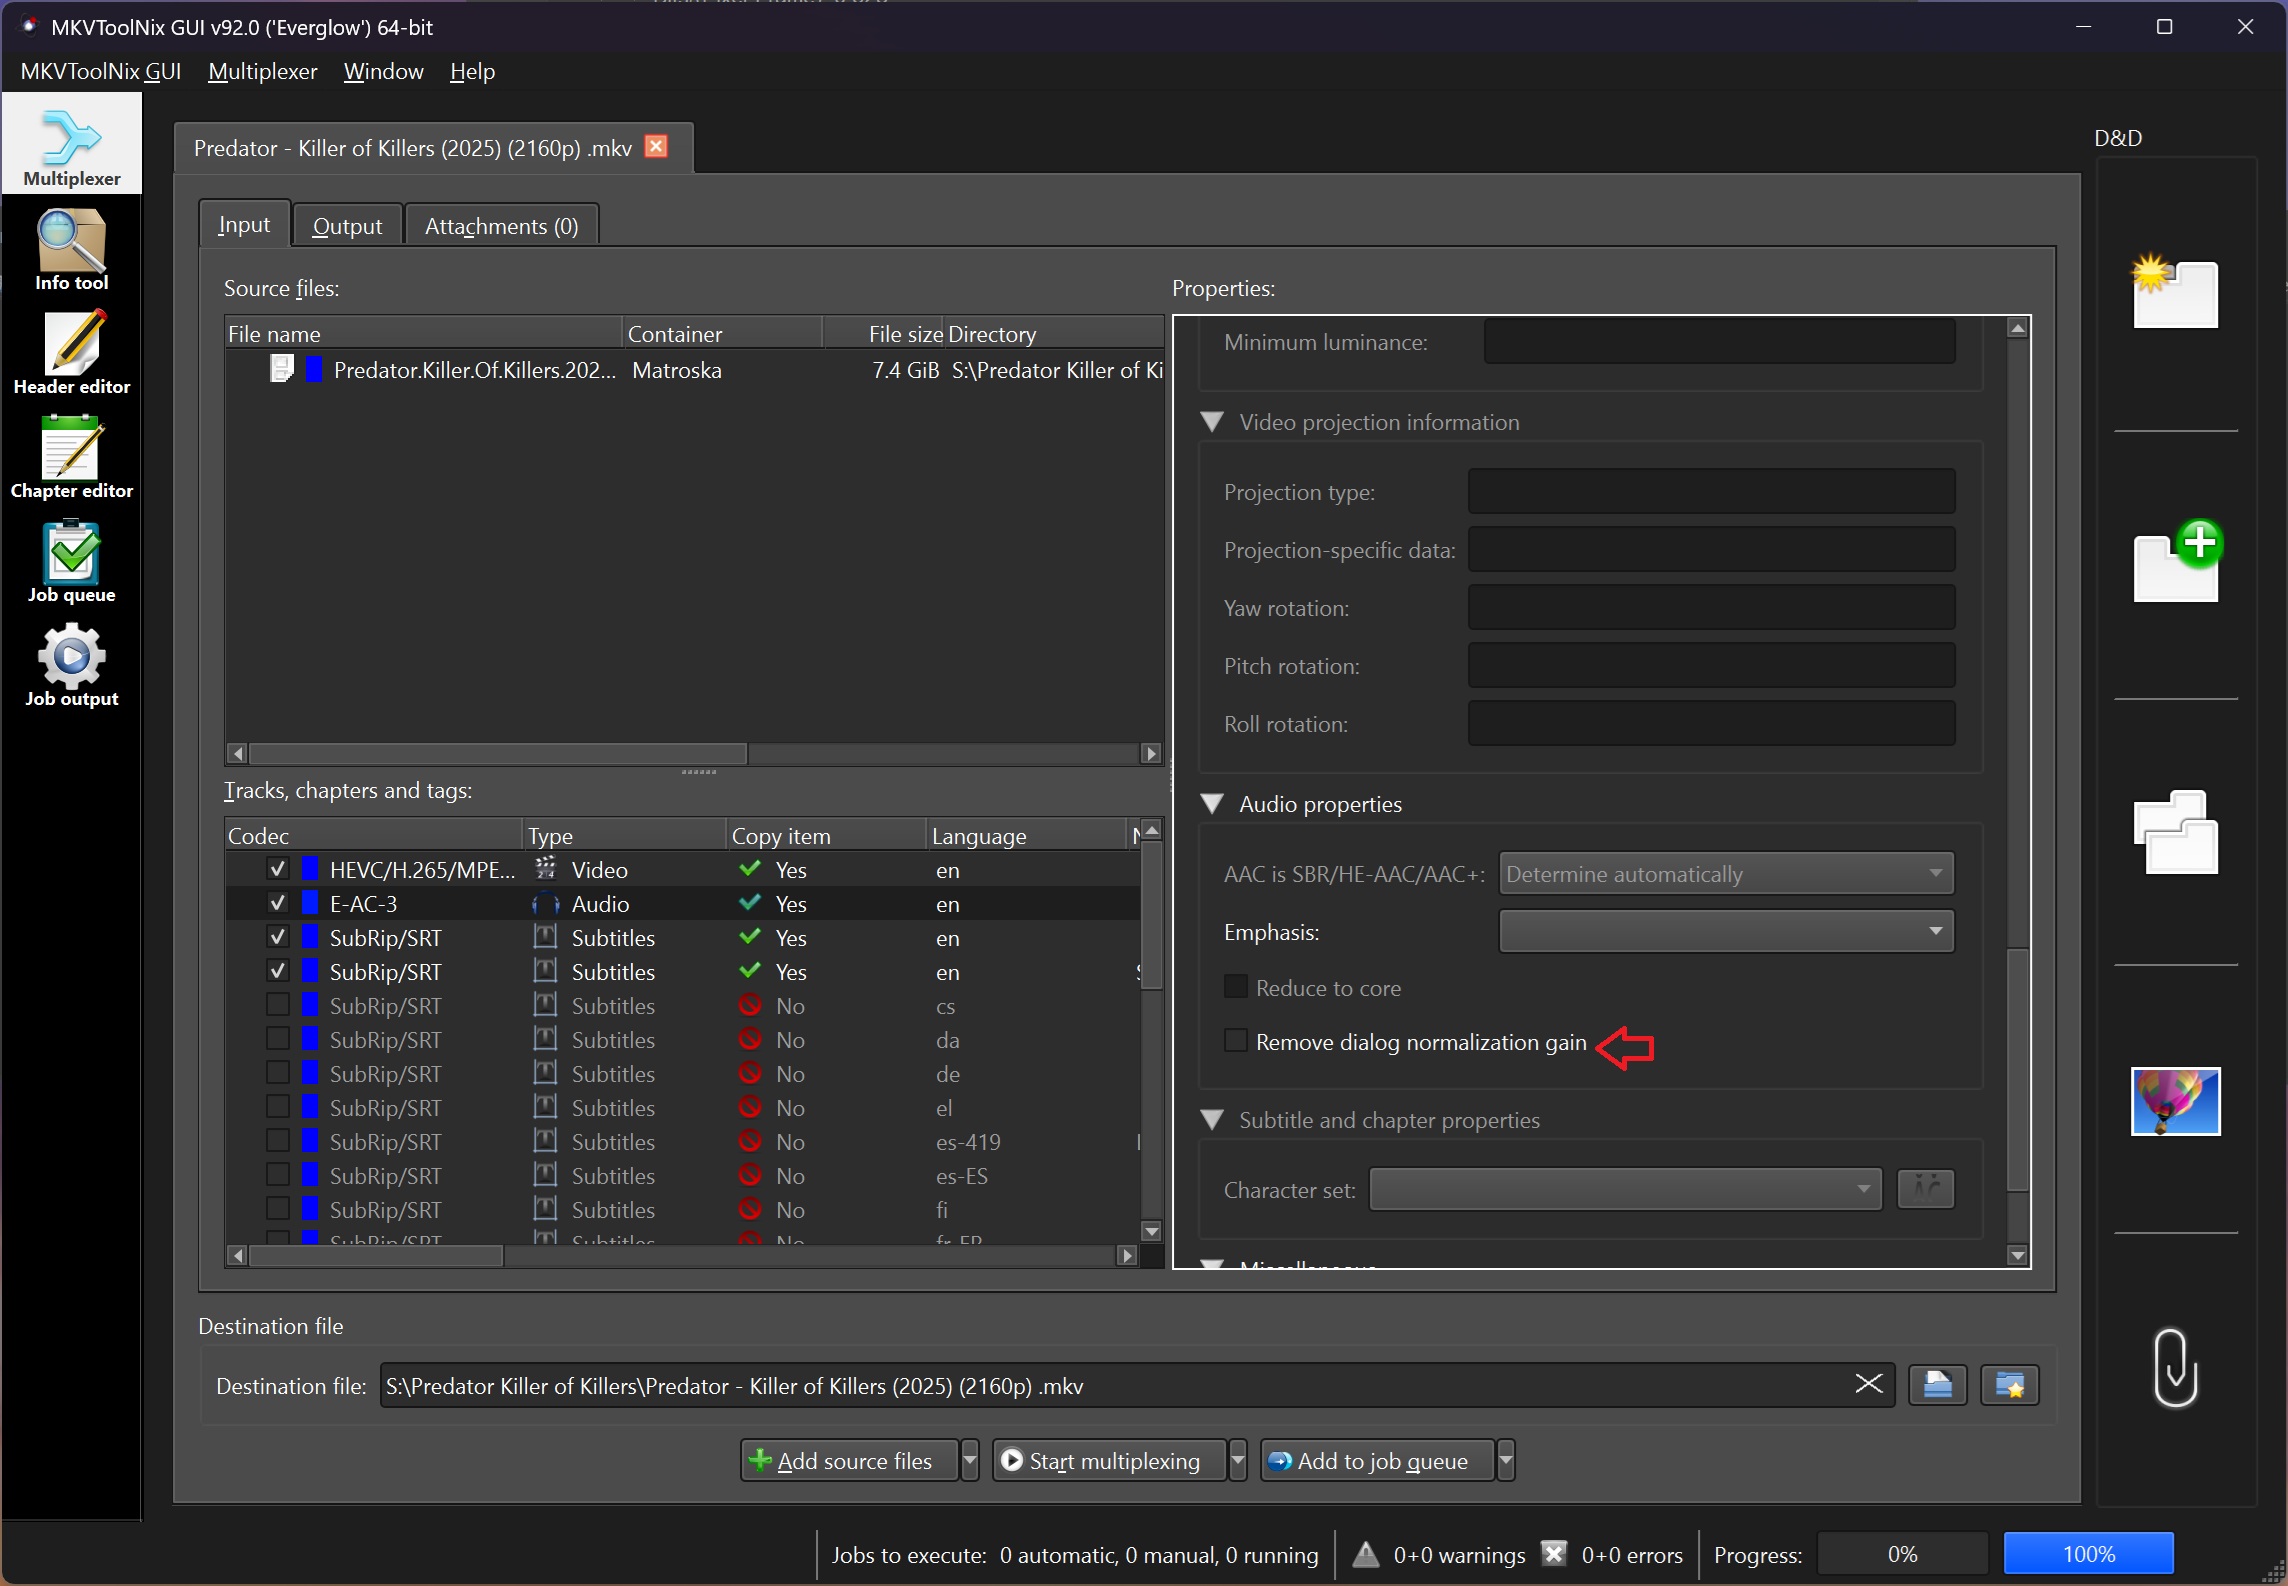Open the Help menu
The height and width of the screenshot is (1586, 2288).
coord(472,71)
